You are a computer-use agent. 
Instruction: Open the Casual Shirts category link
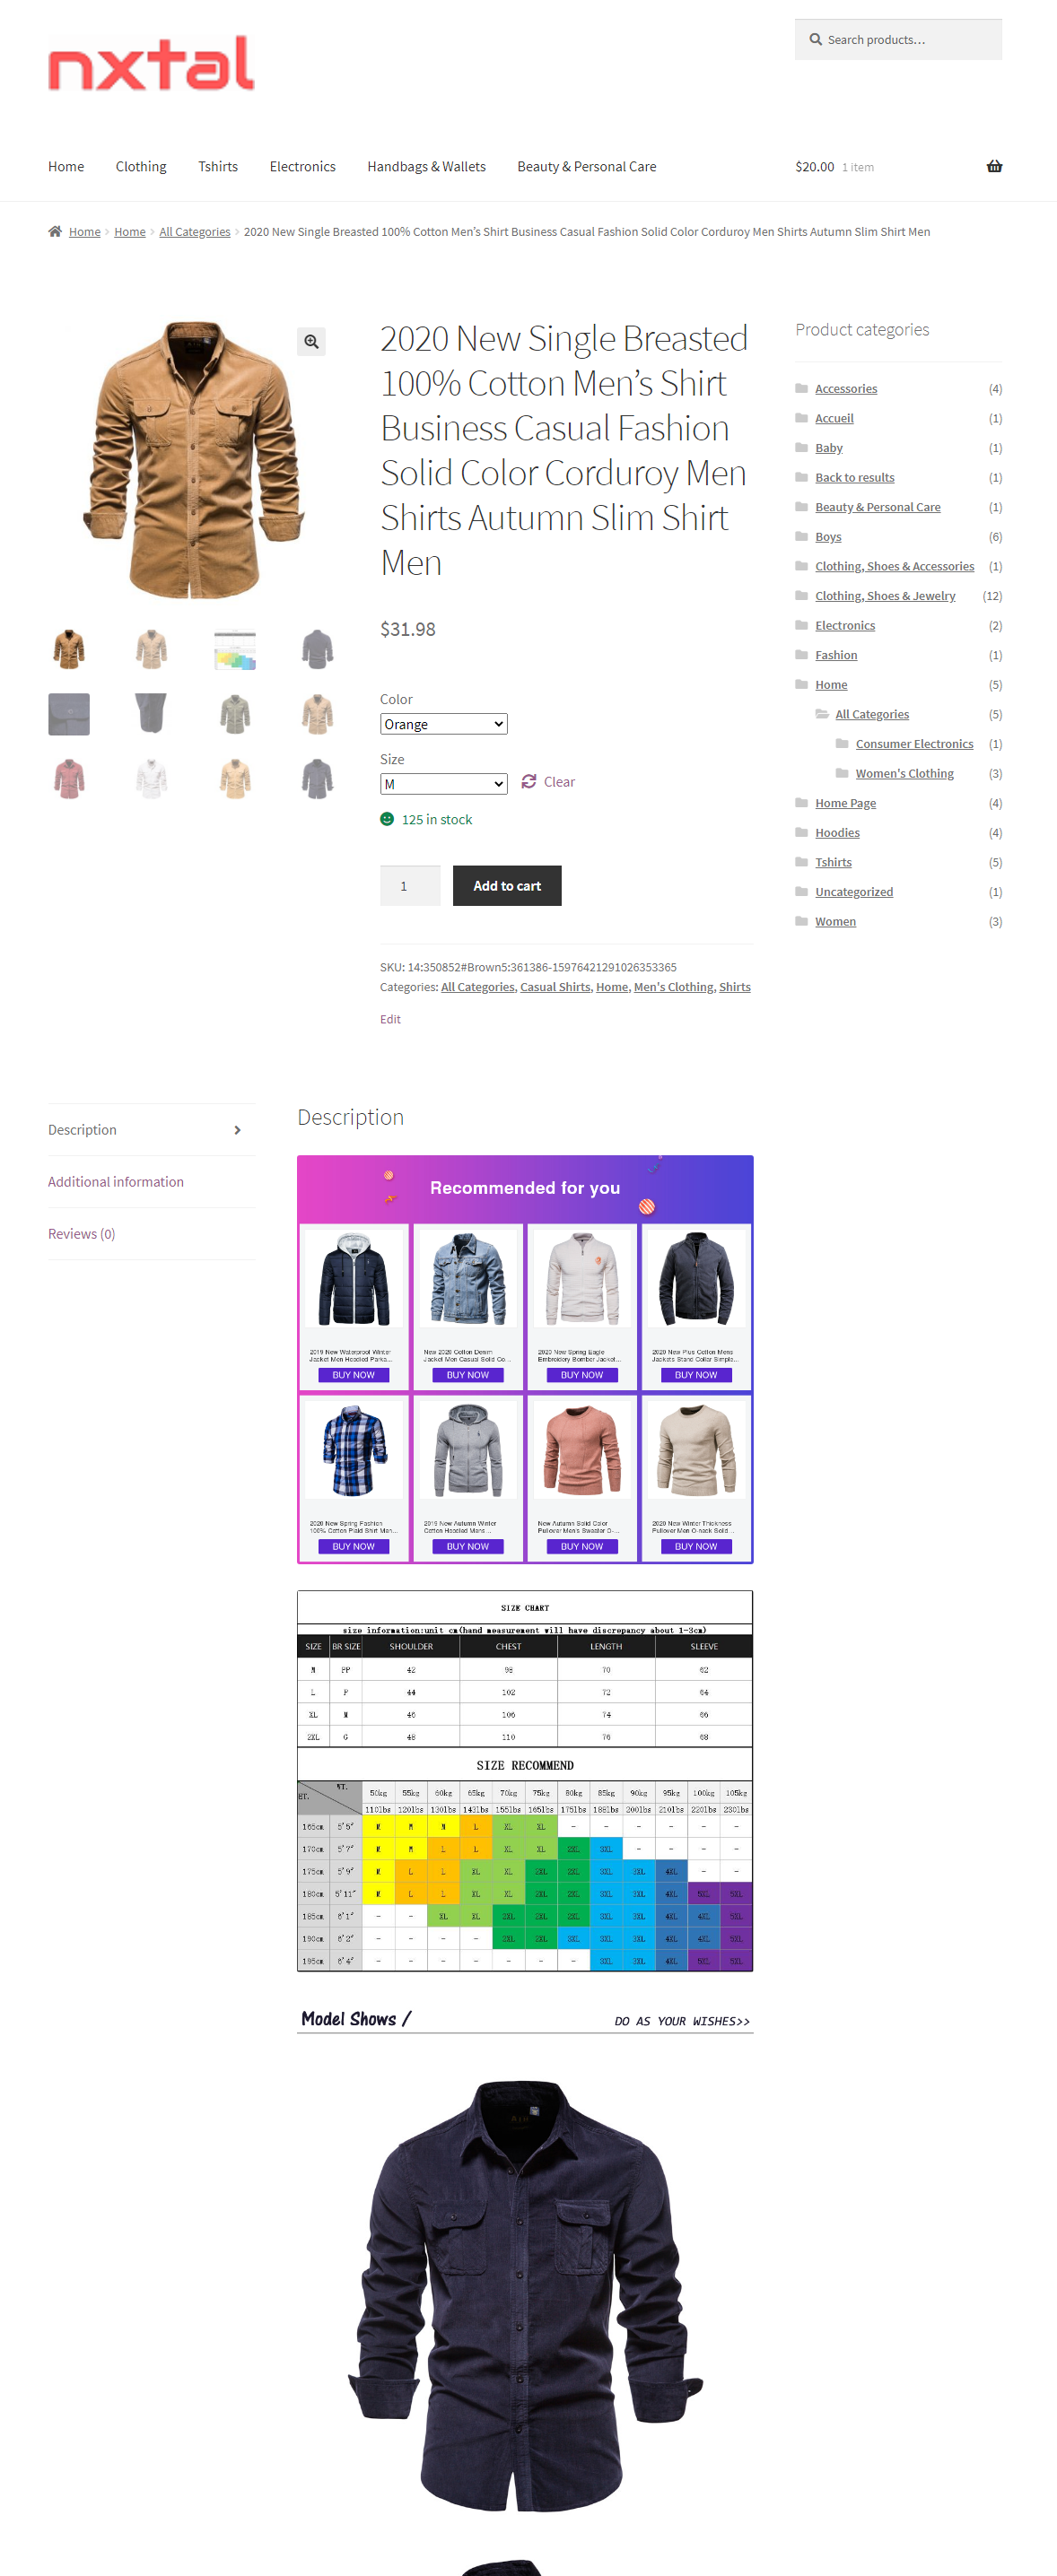click(x=555, y=986)
